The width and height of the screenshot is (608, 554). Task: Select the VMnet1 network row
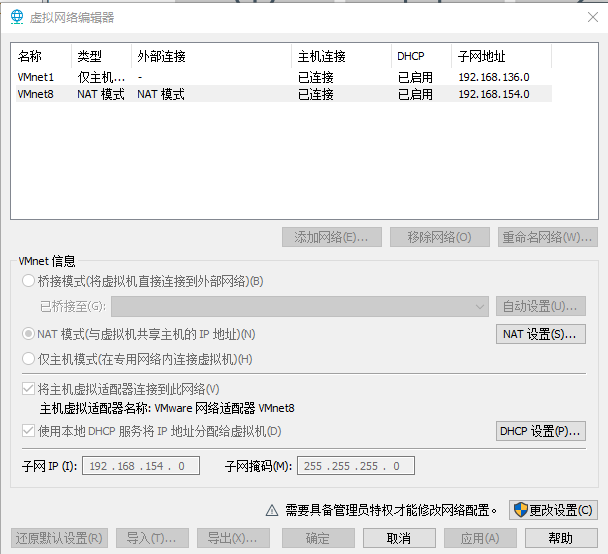(284, 77)
